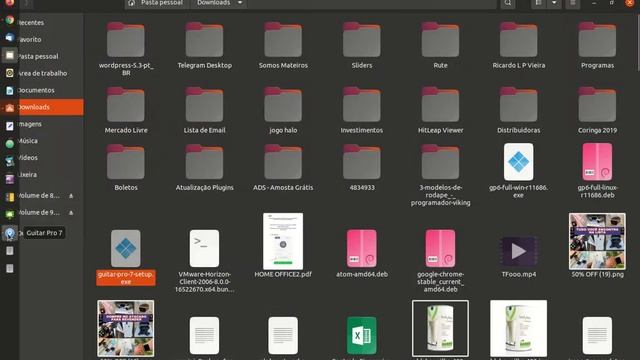
Task: Click the search icon in the toolbar
Action: tap(507, 3)
